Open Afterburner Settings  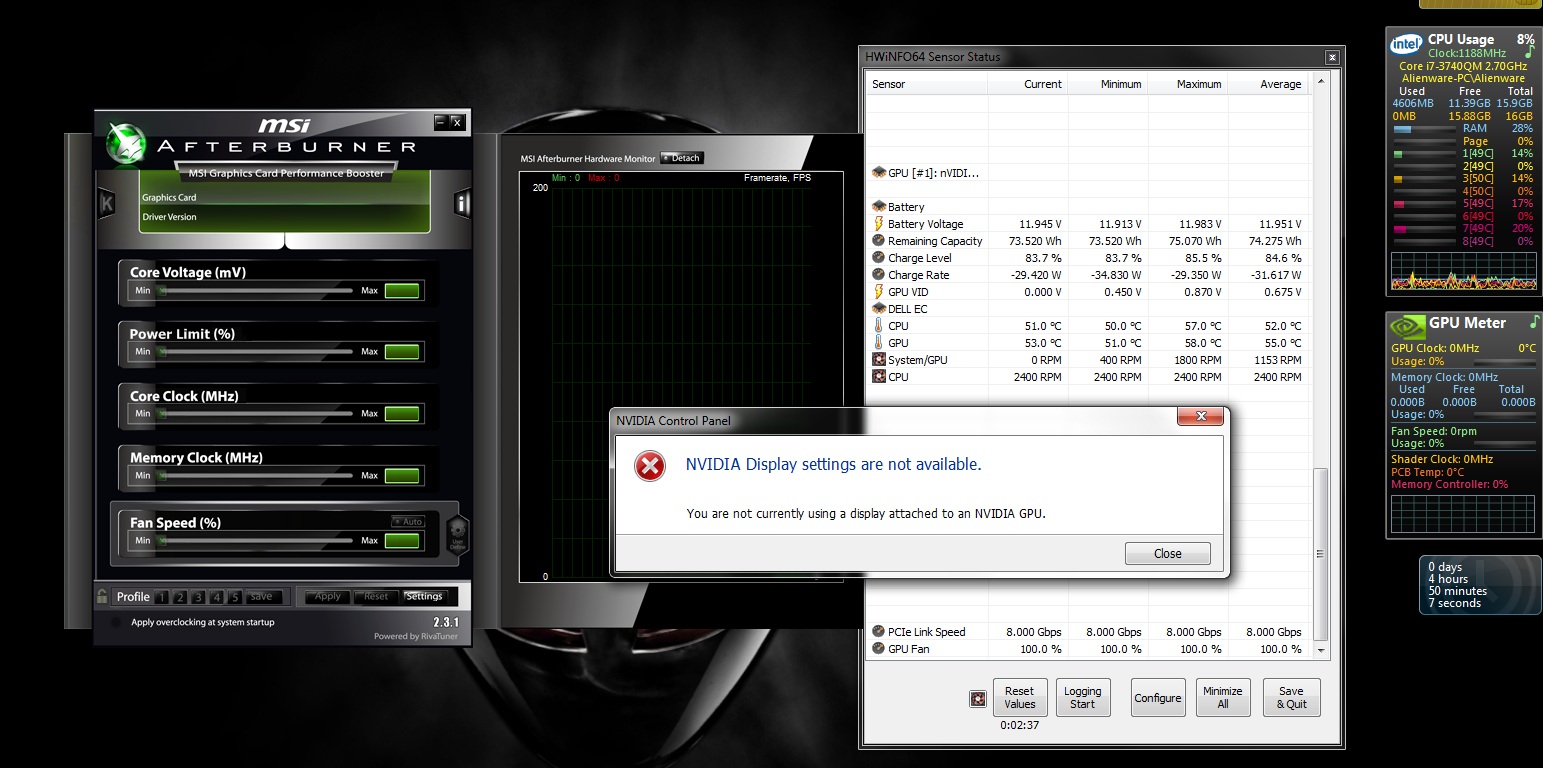tap(424, 596)
